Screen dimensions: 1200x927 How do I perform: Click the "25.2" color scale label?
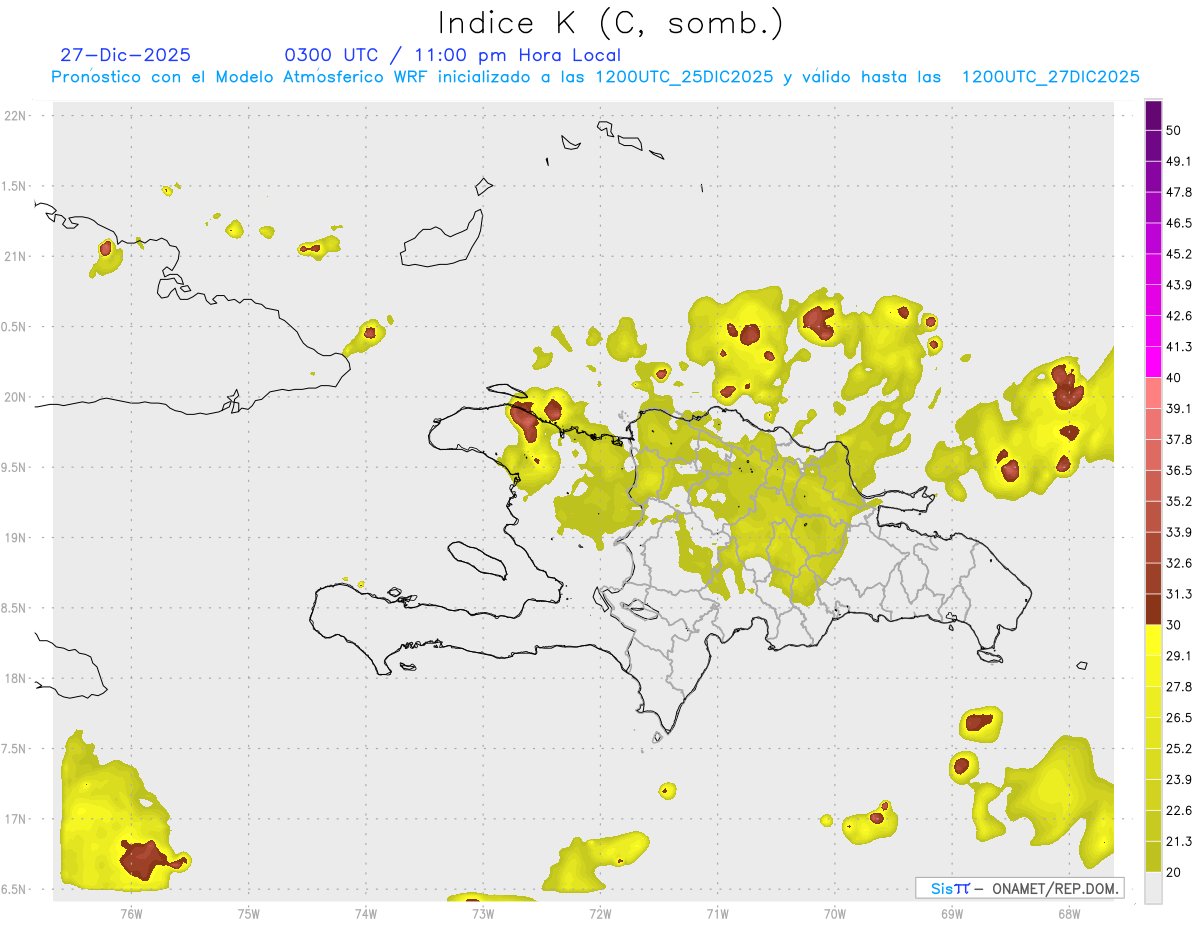[1179, 749]
